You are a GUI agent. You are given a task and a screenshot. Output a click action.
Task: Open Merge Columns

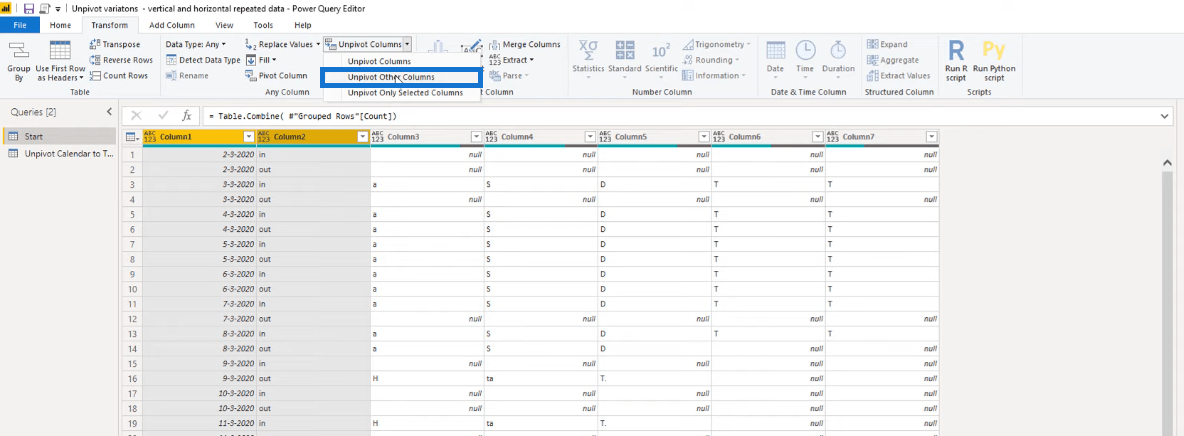point(525,45)
